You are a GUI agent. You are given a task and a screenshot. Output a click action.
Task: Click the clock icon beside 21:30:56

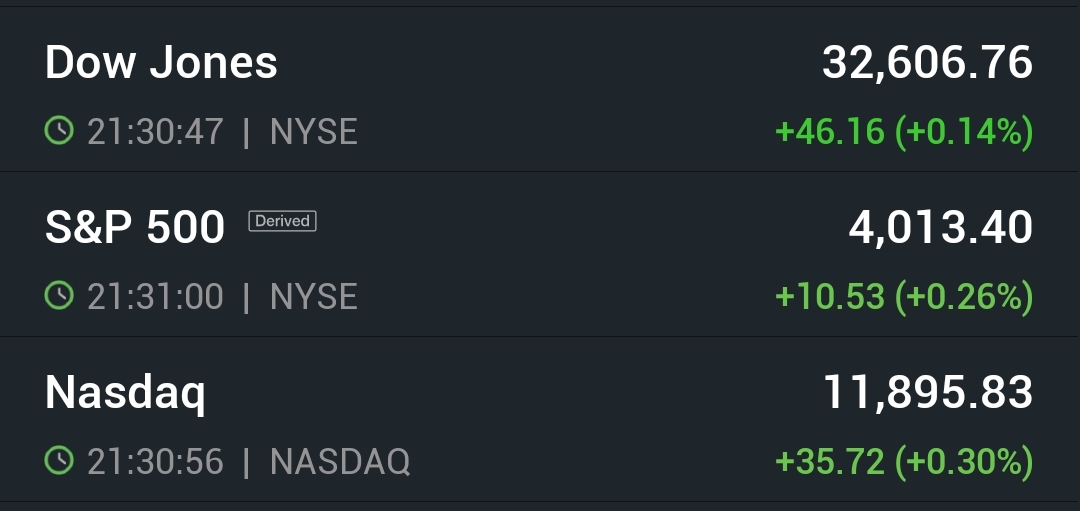[x=59, y=461]
